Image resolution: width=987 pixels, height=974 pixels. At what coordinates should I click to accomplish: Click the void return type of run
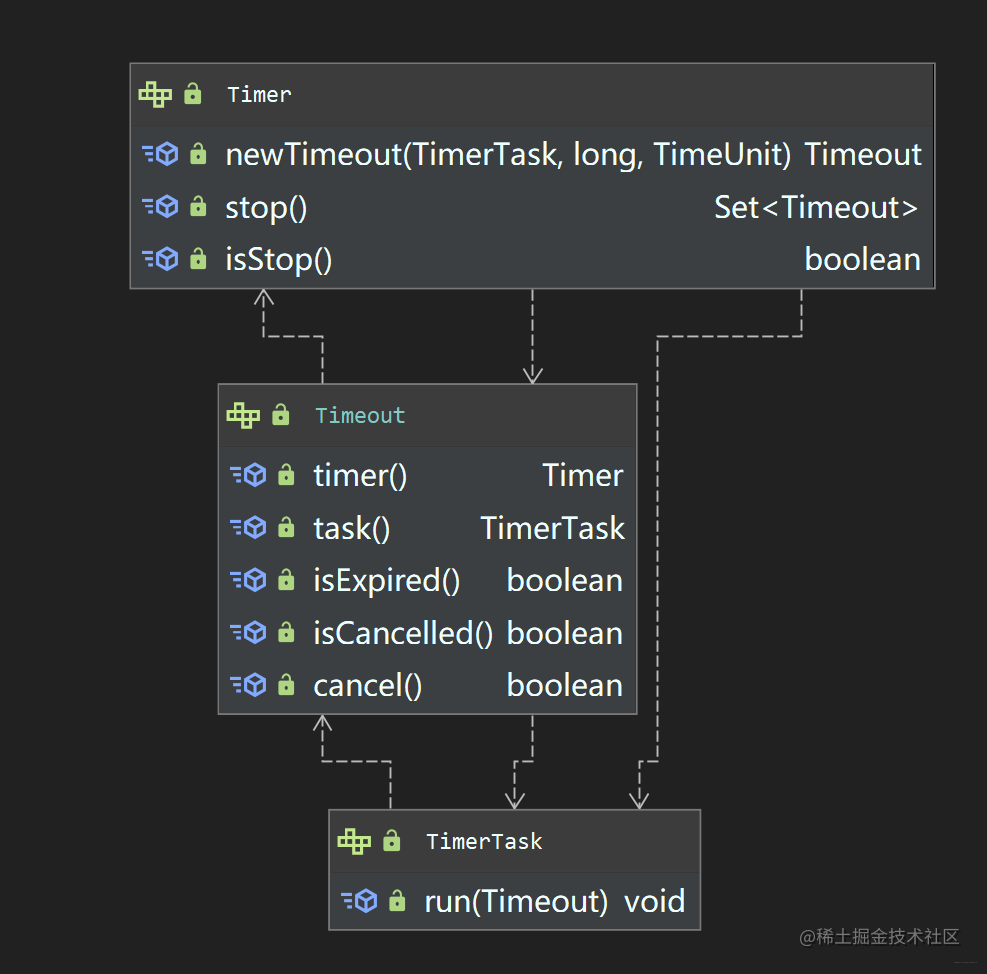[655, 901]
